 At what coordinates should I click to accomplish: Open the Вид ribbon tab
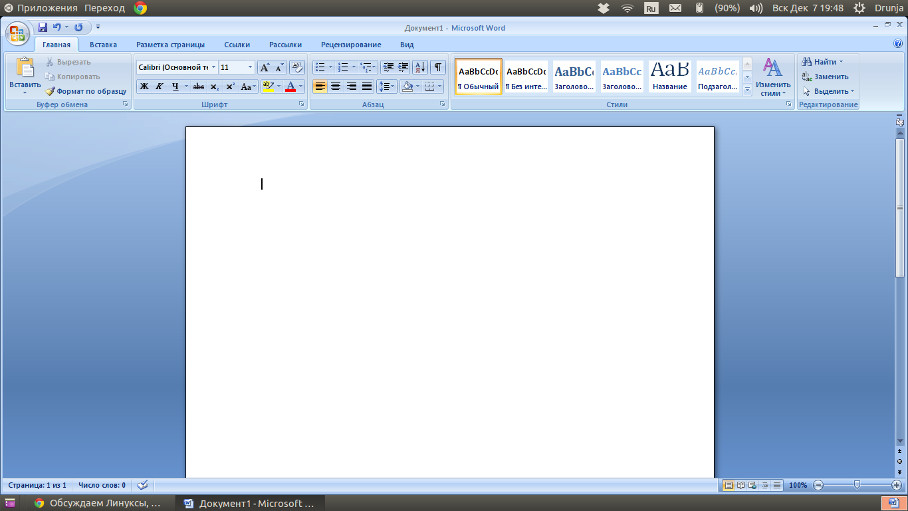pos(407,44)
